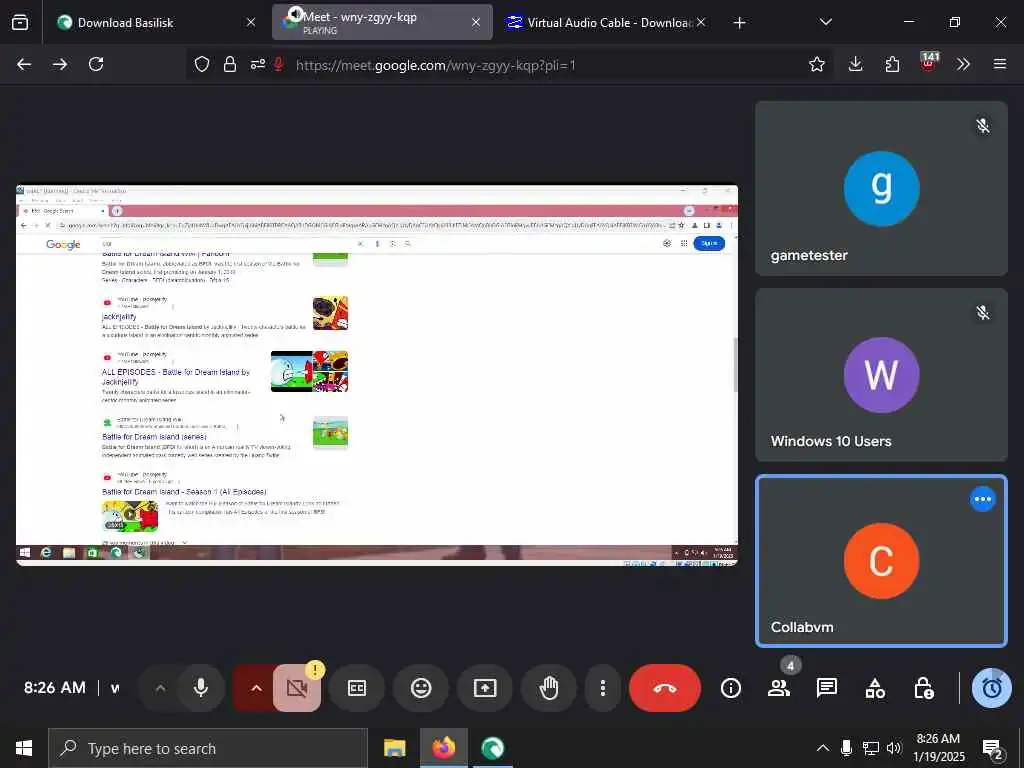This screenshot has width=1024, height=768.
Task: Click the tracking protection shield icon
Action: tap(202, 64)
